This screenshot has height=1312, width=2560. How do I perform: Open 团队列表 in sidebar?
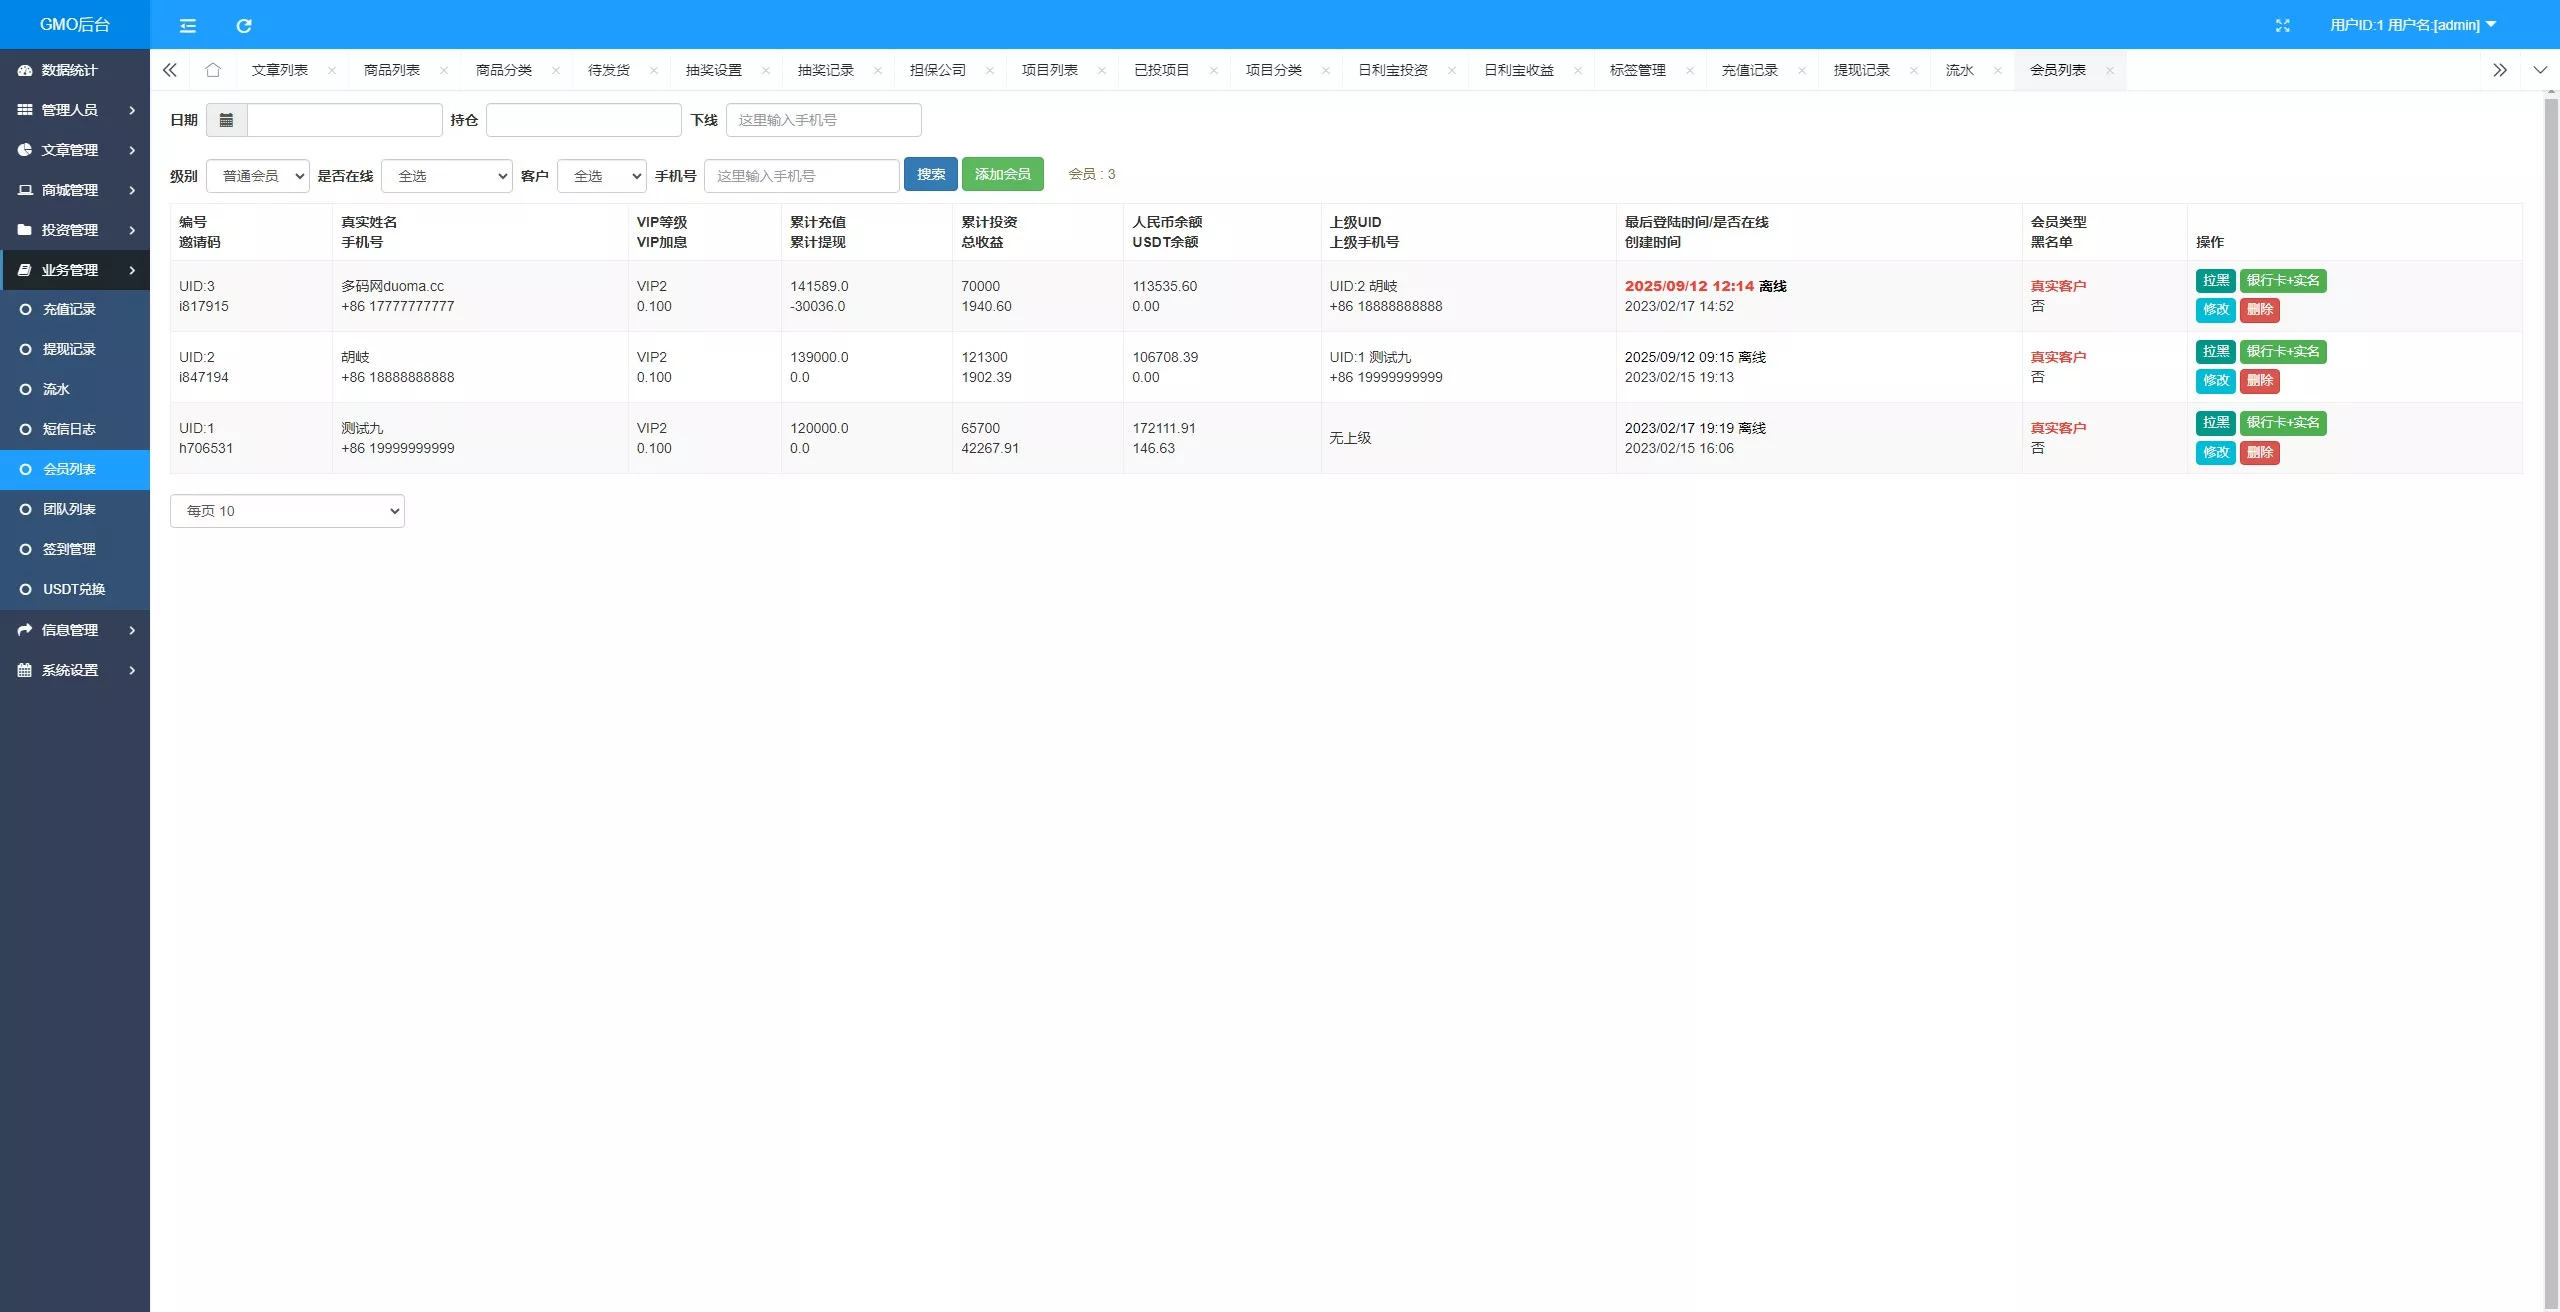[75, 509]
